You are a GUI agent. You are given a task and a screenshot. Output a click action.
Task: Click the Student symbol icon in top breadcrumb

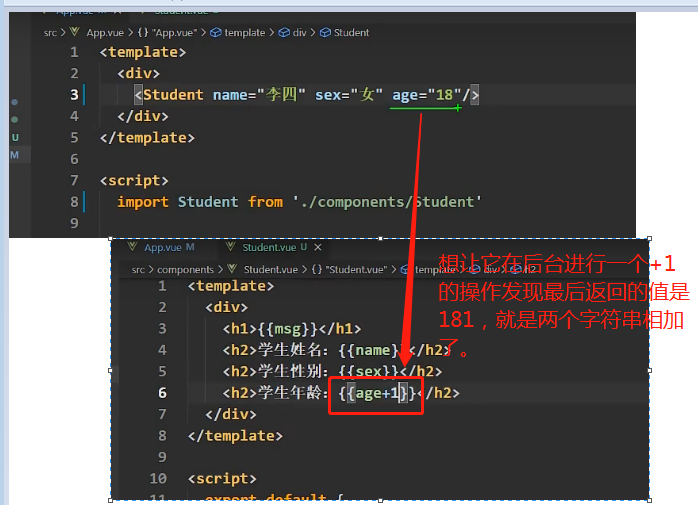(325, 33)
